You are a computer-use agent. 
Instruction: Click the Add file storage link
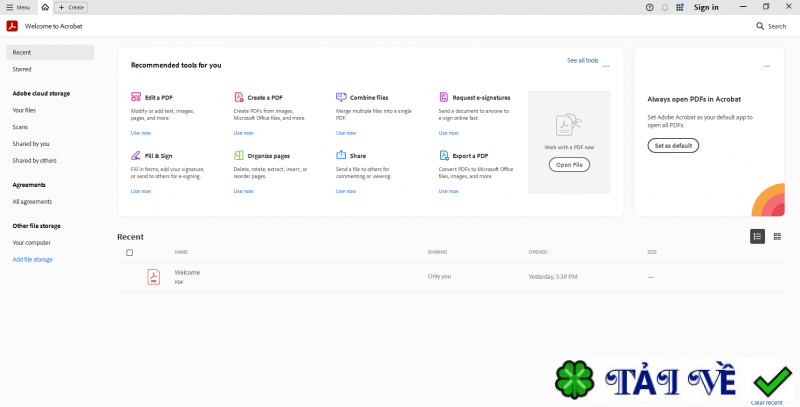[33, 260]
